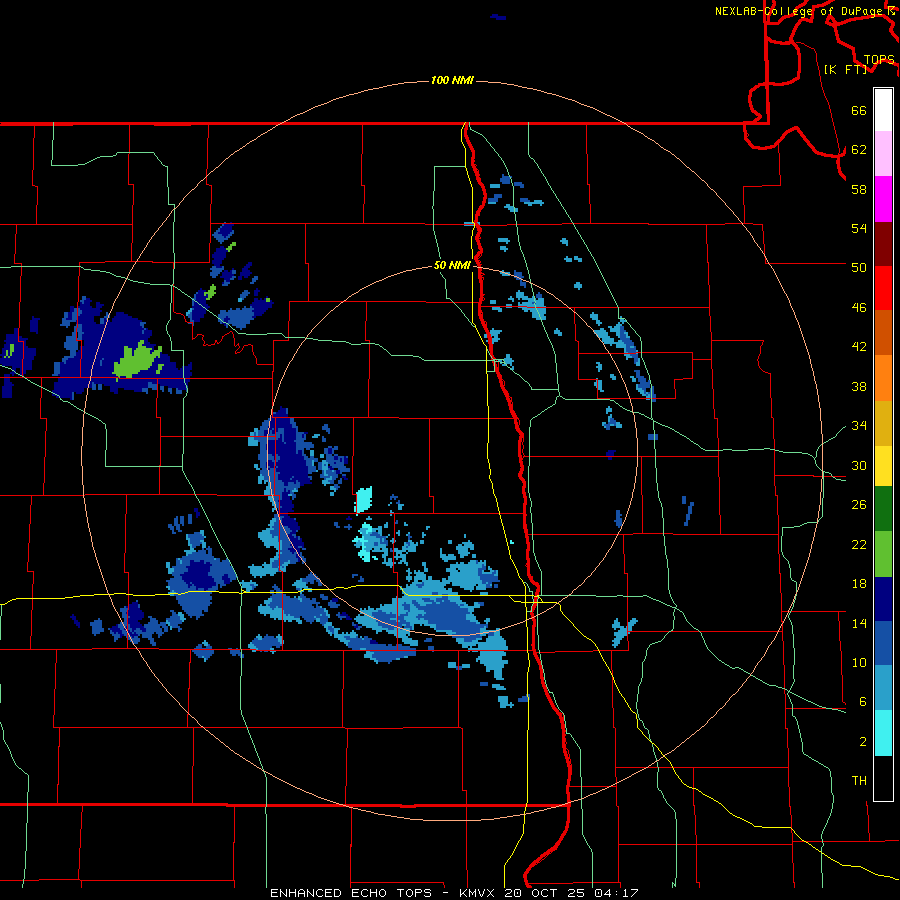Click the "34" legend value
Viewport: 900px width, 900px height.
859,426
